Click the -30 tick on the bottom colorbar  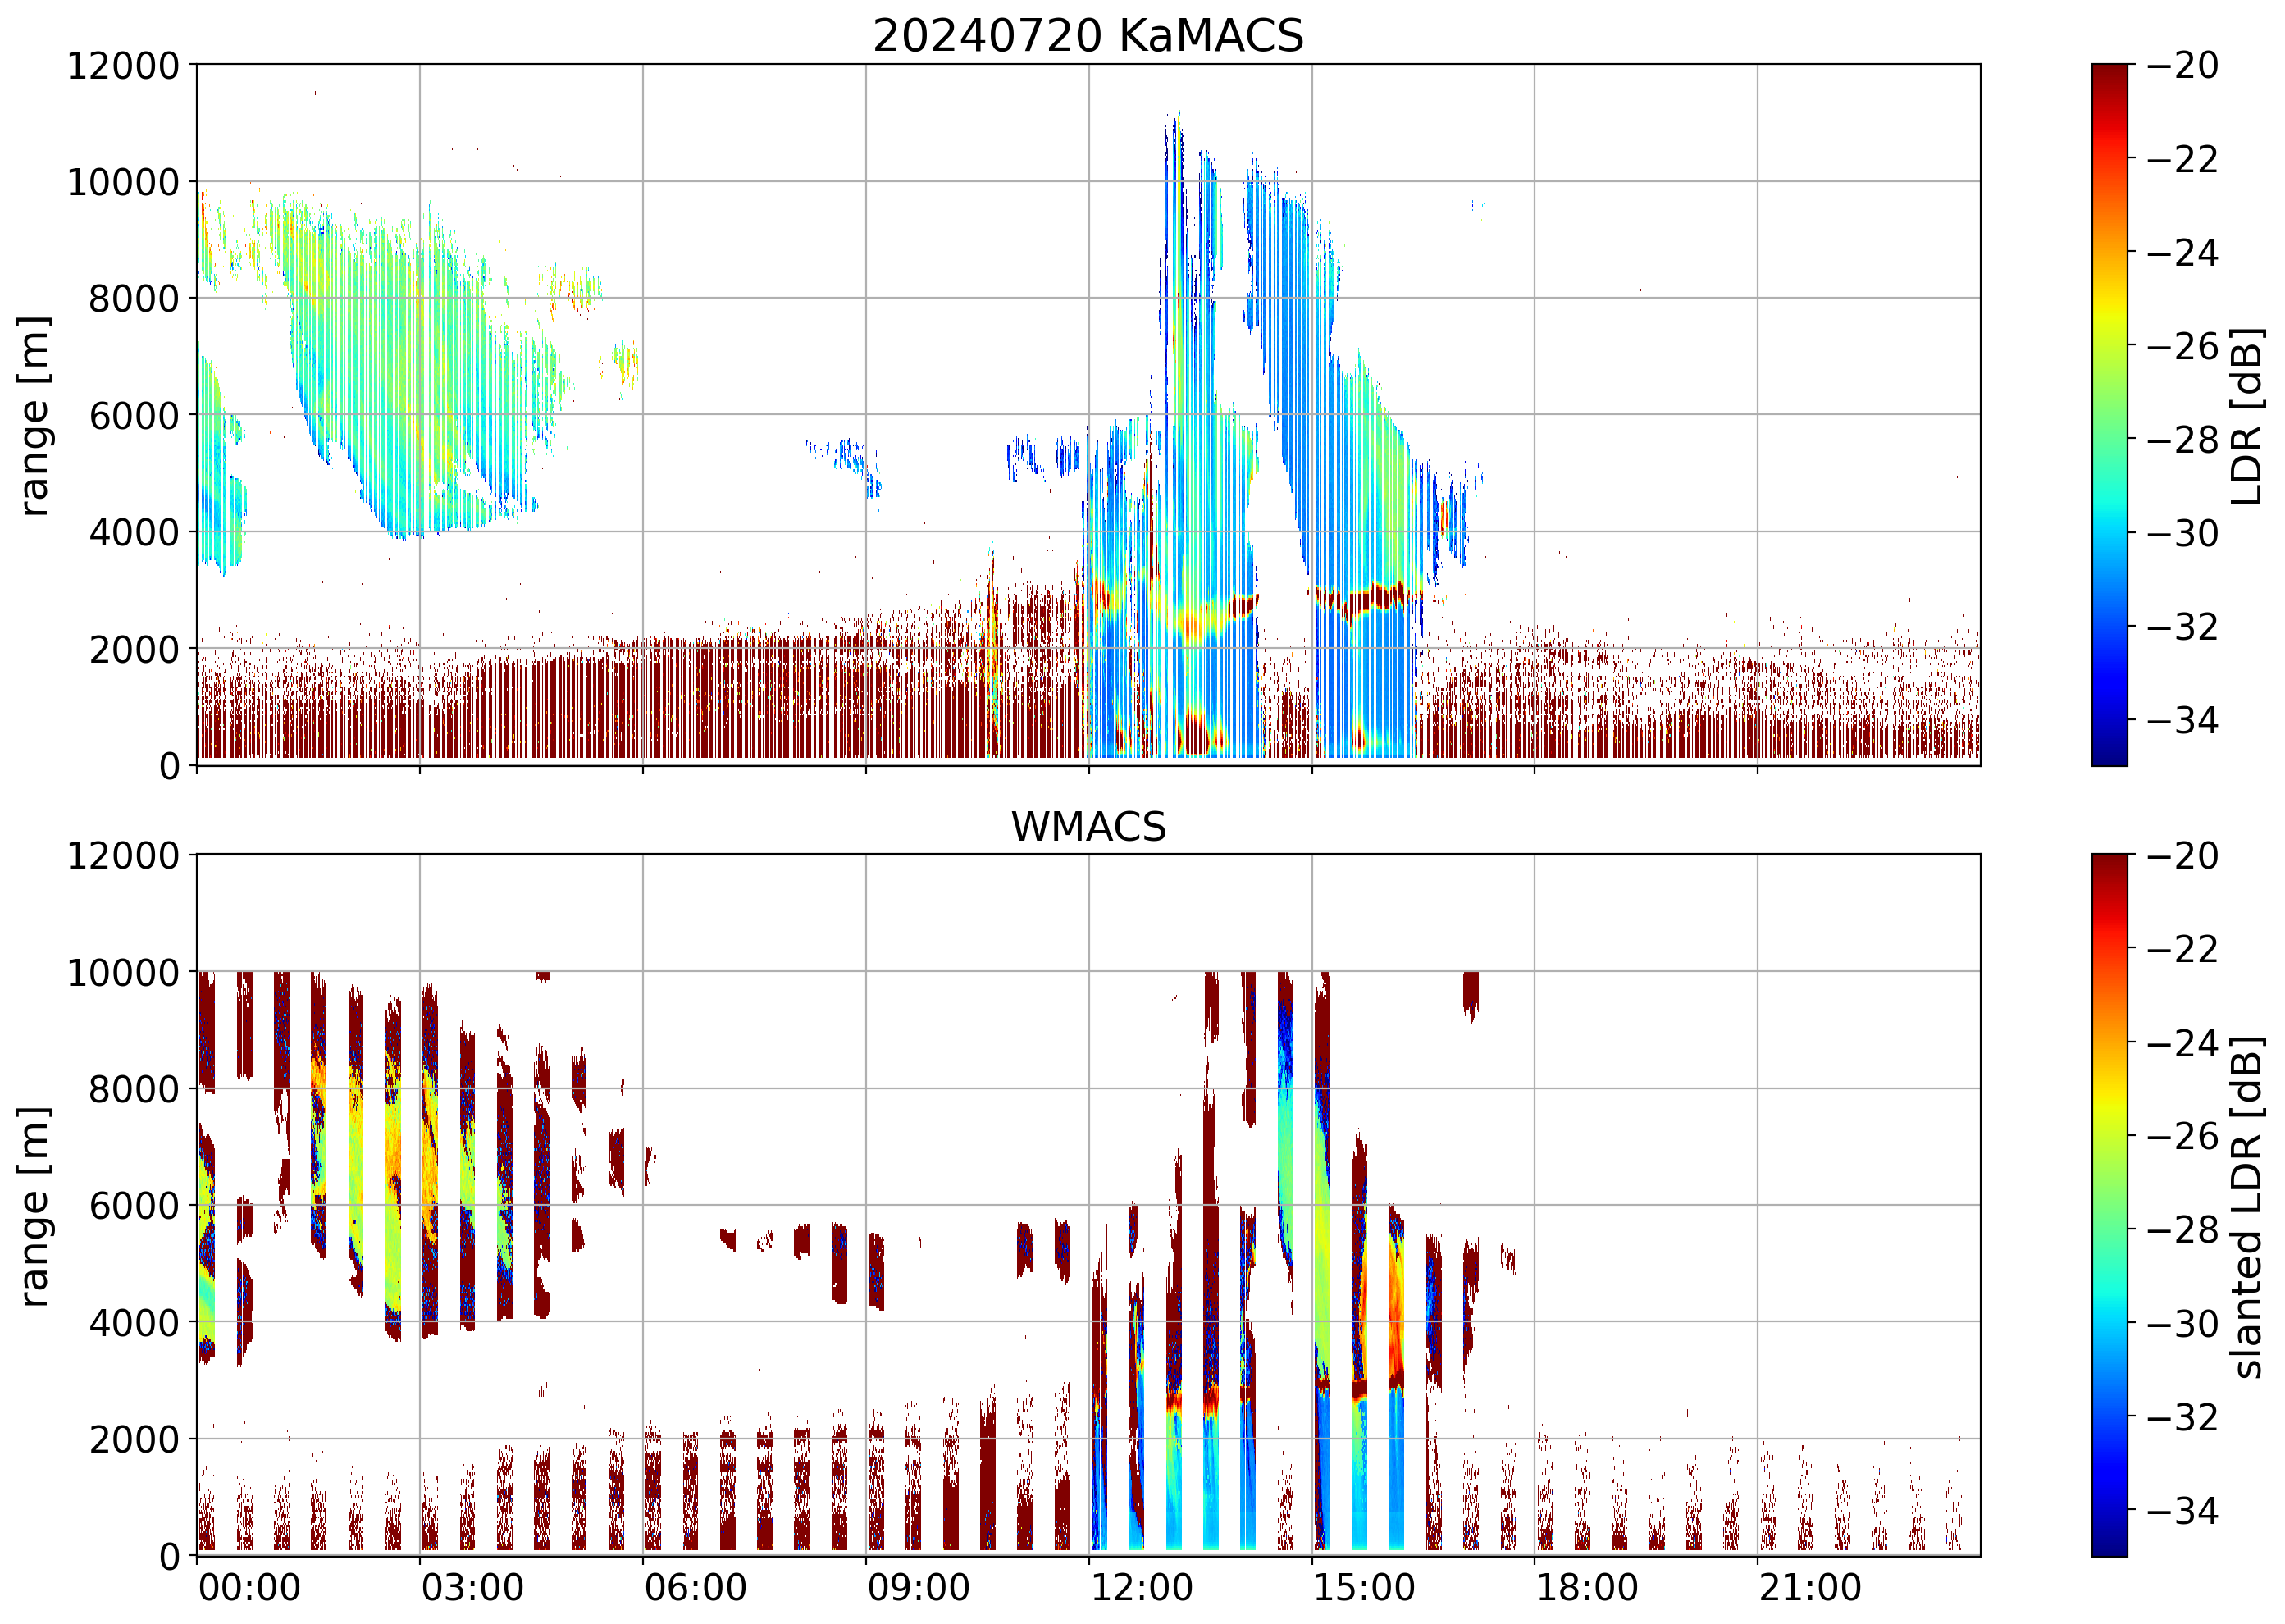coord(2182,1324)
